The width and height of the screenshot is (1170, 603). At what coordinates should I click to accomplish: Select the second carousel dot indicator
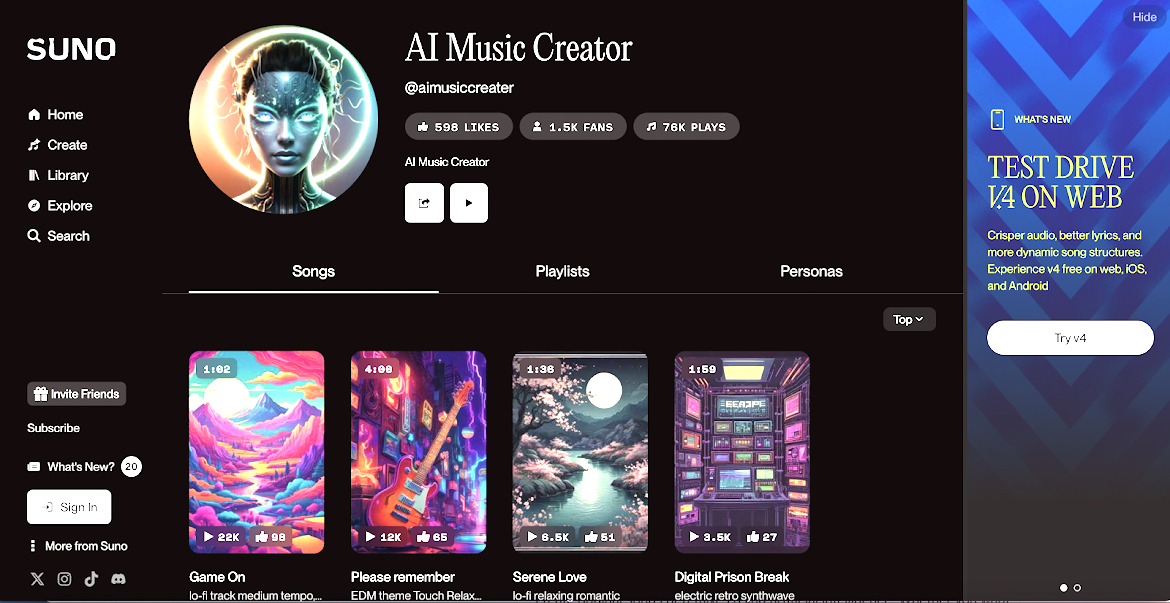click(1077, 588)
